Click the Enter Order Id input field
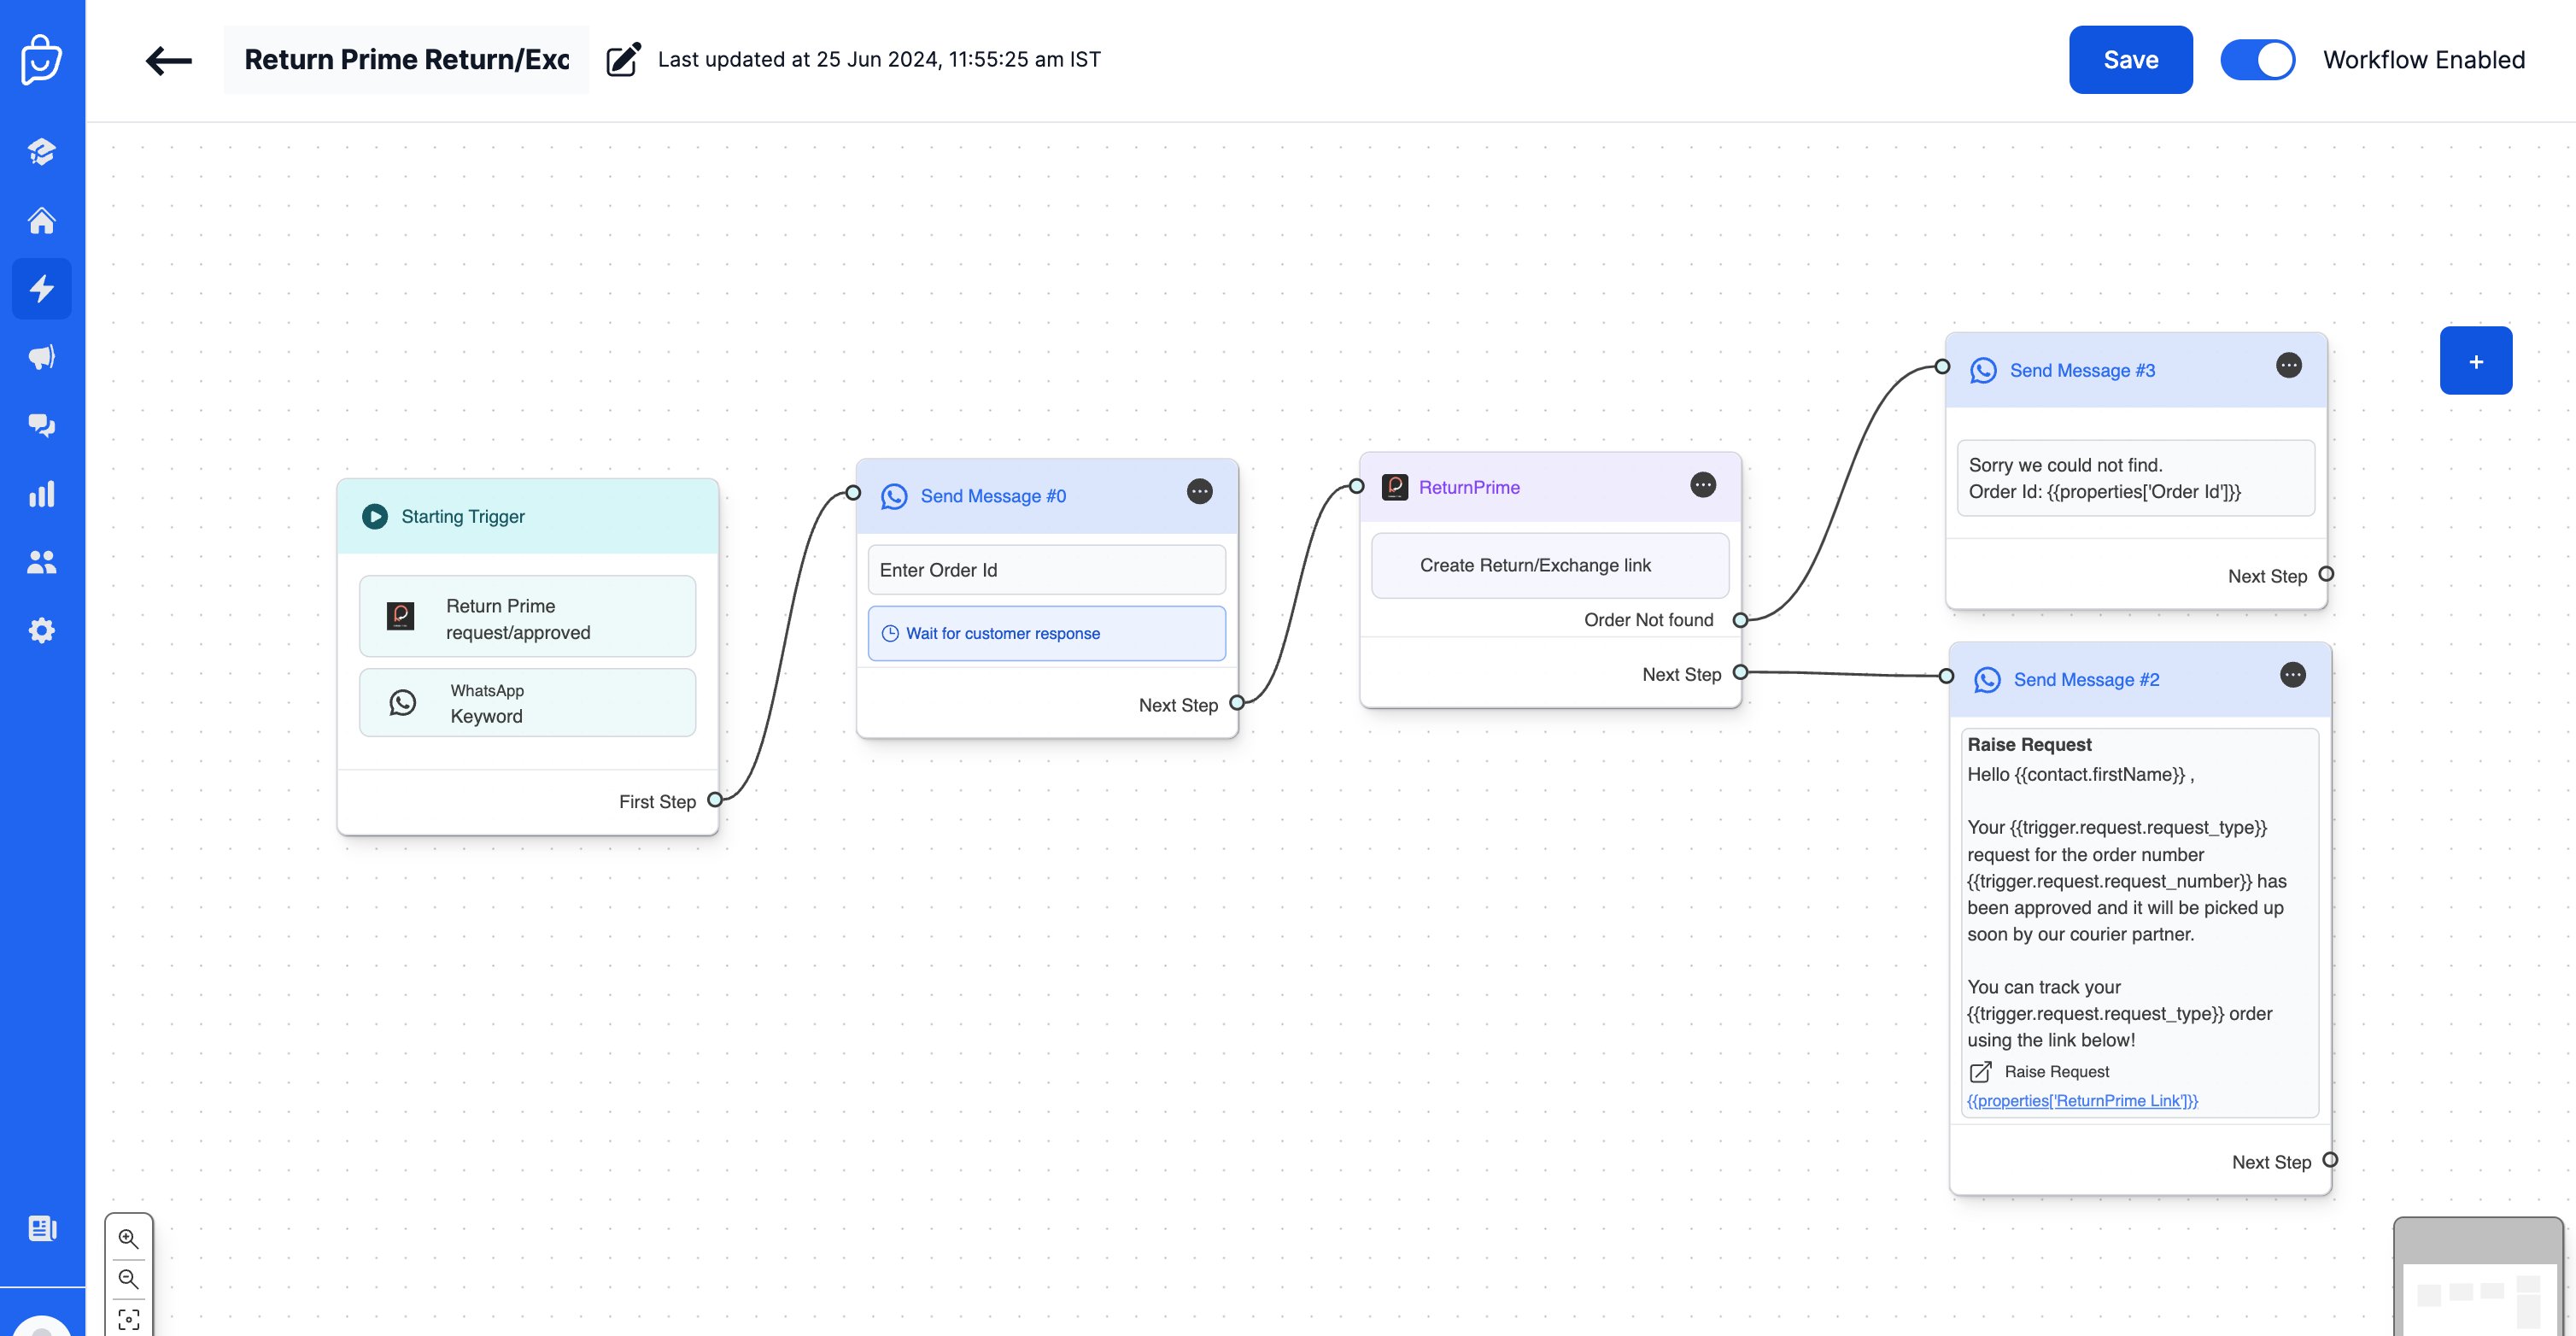 coord(1048,569)
